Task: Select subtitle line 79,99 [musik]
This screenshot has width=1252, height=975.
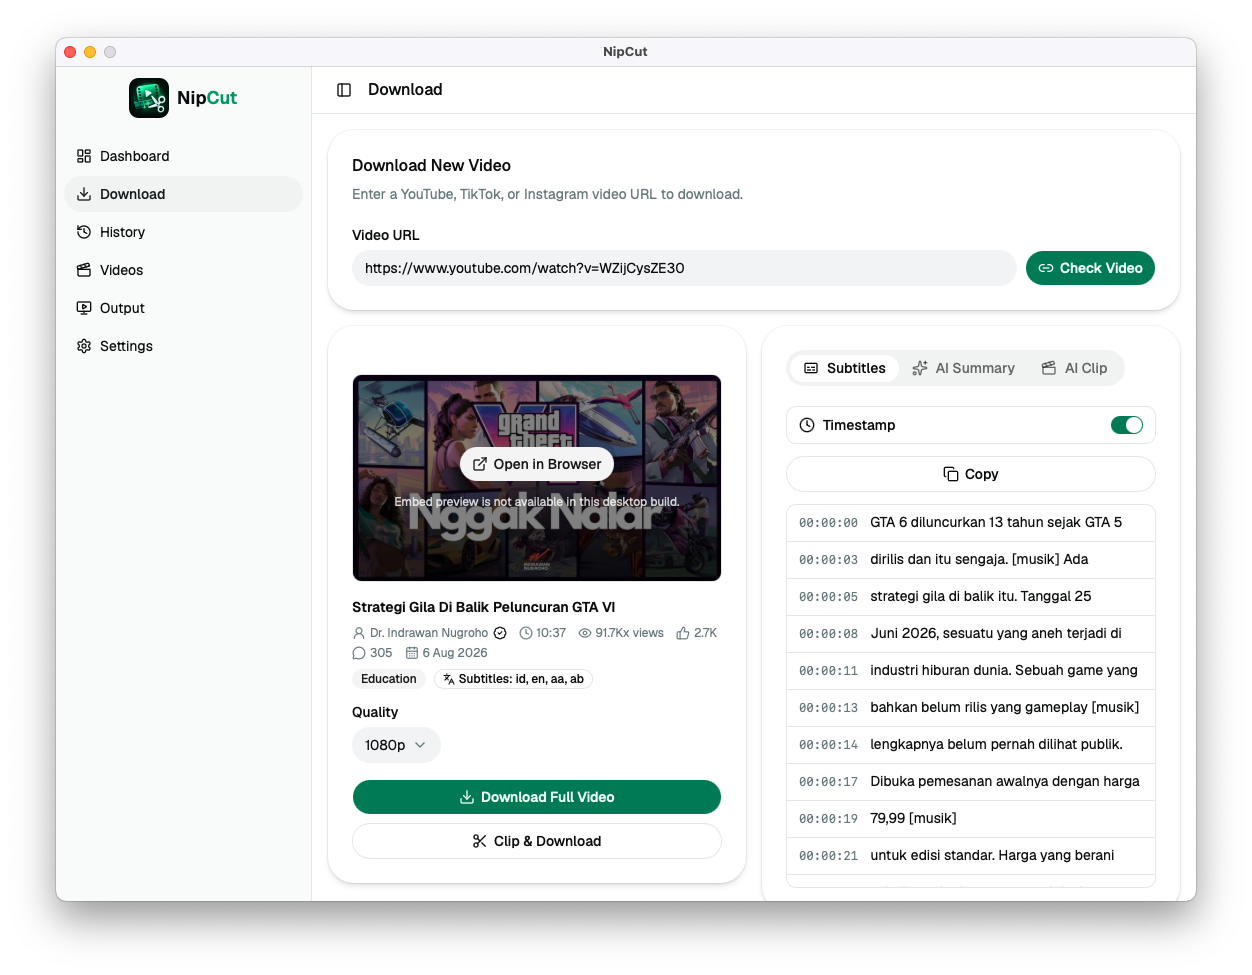Action: pyautogui.click(x=971, y=819)
